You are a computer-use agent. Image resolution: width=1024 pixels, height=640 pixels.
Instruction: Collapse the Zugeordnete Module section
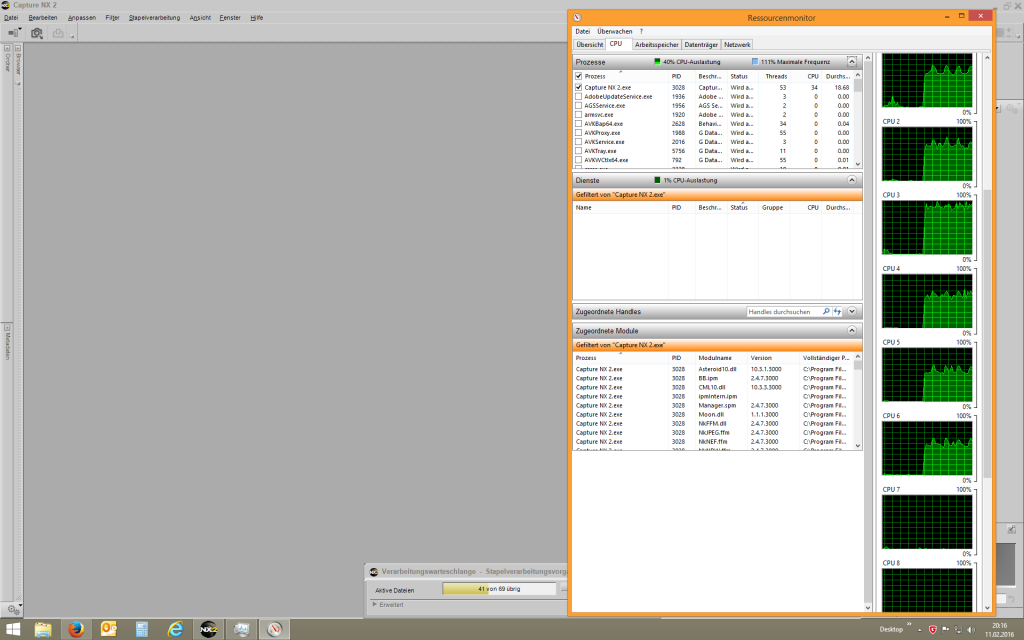(x=852, y=330)
